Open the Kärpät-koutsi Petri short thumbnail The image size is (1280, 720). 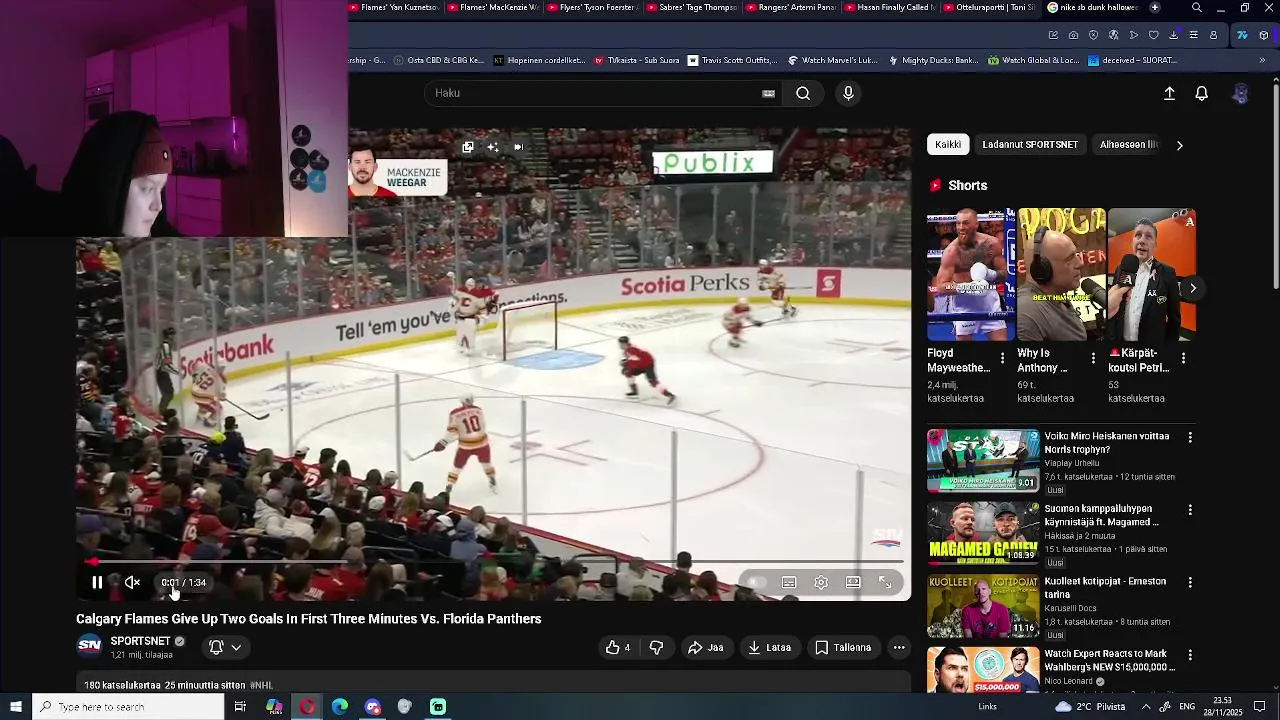pos(1151,274)
